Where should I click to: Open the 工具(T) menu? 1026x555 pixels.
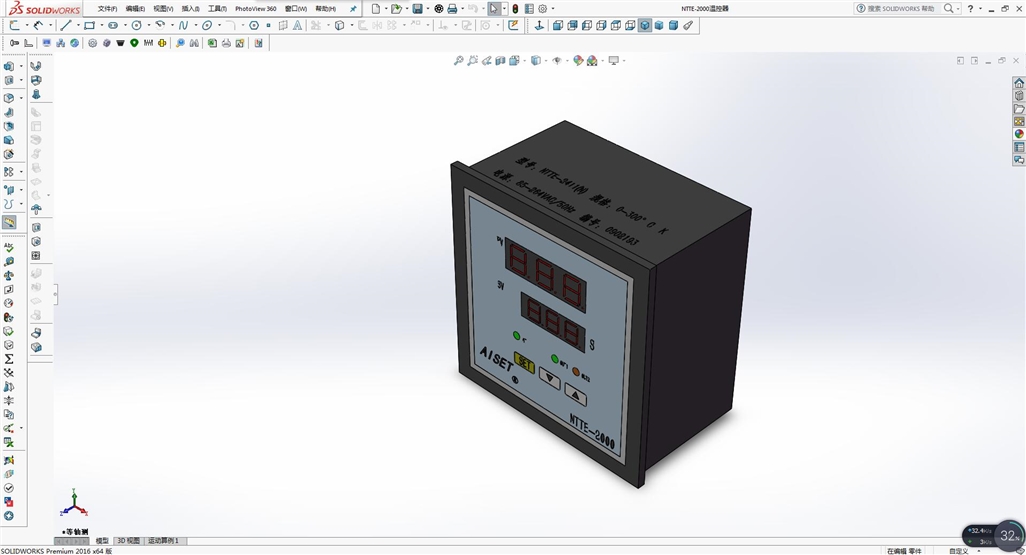tap(217, 9)
